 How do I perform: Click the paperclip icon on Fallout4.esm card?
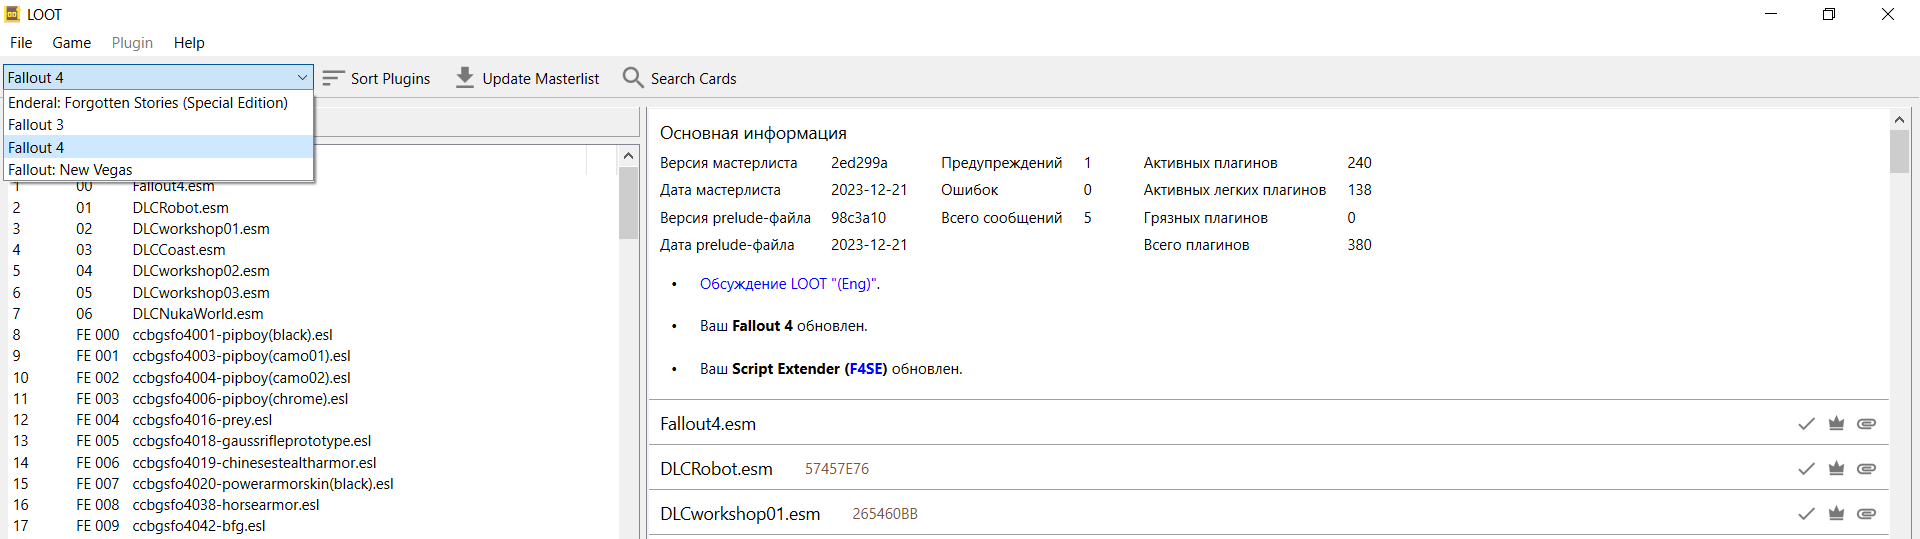(x=1866, y=424)
